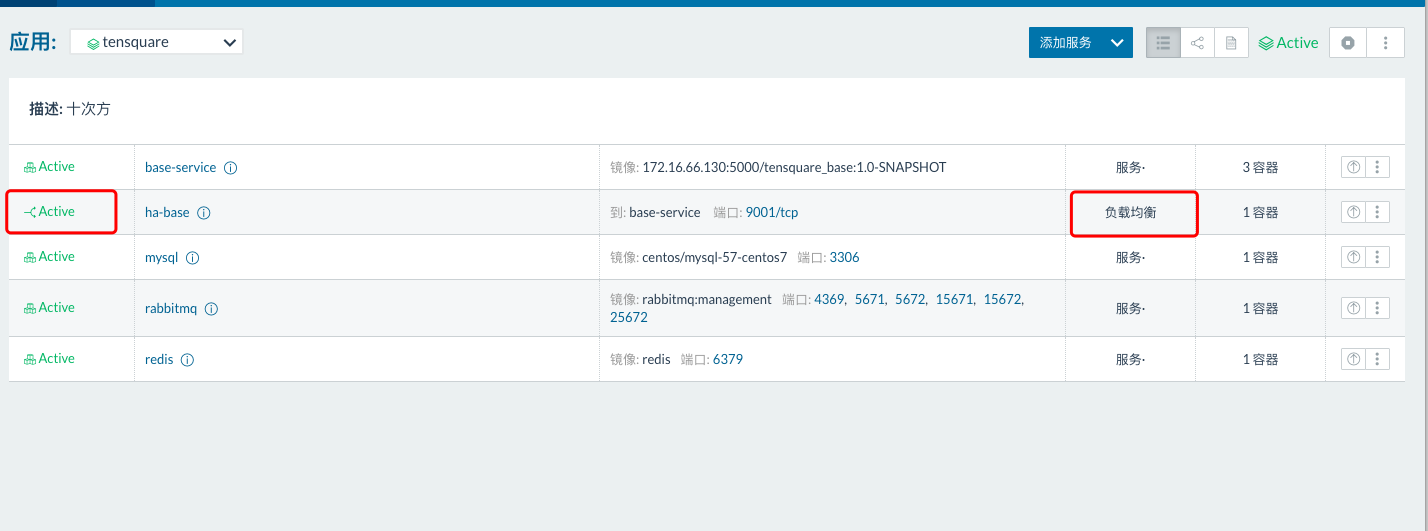Click Active status of redis row
Viewport: 1428px width, 531px height.
coord(50,359)
